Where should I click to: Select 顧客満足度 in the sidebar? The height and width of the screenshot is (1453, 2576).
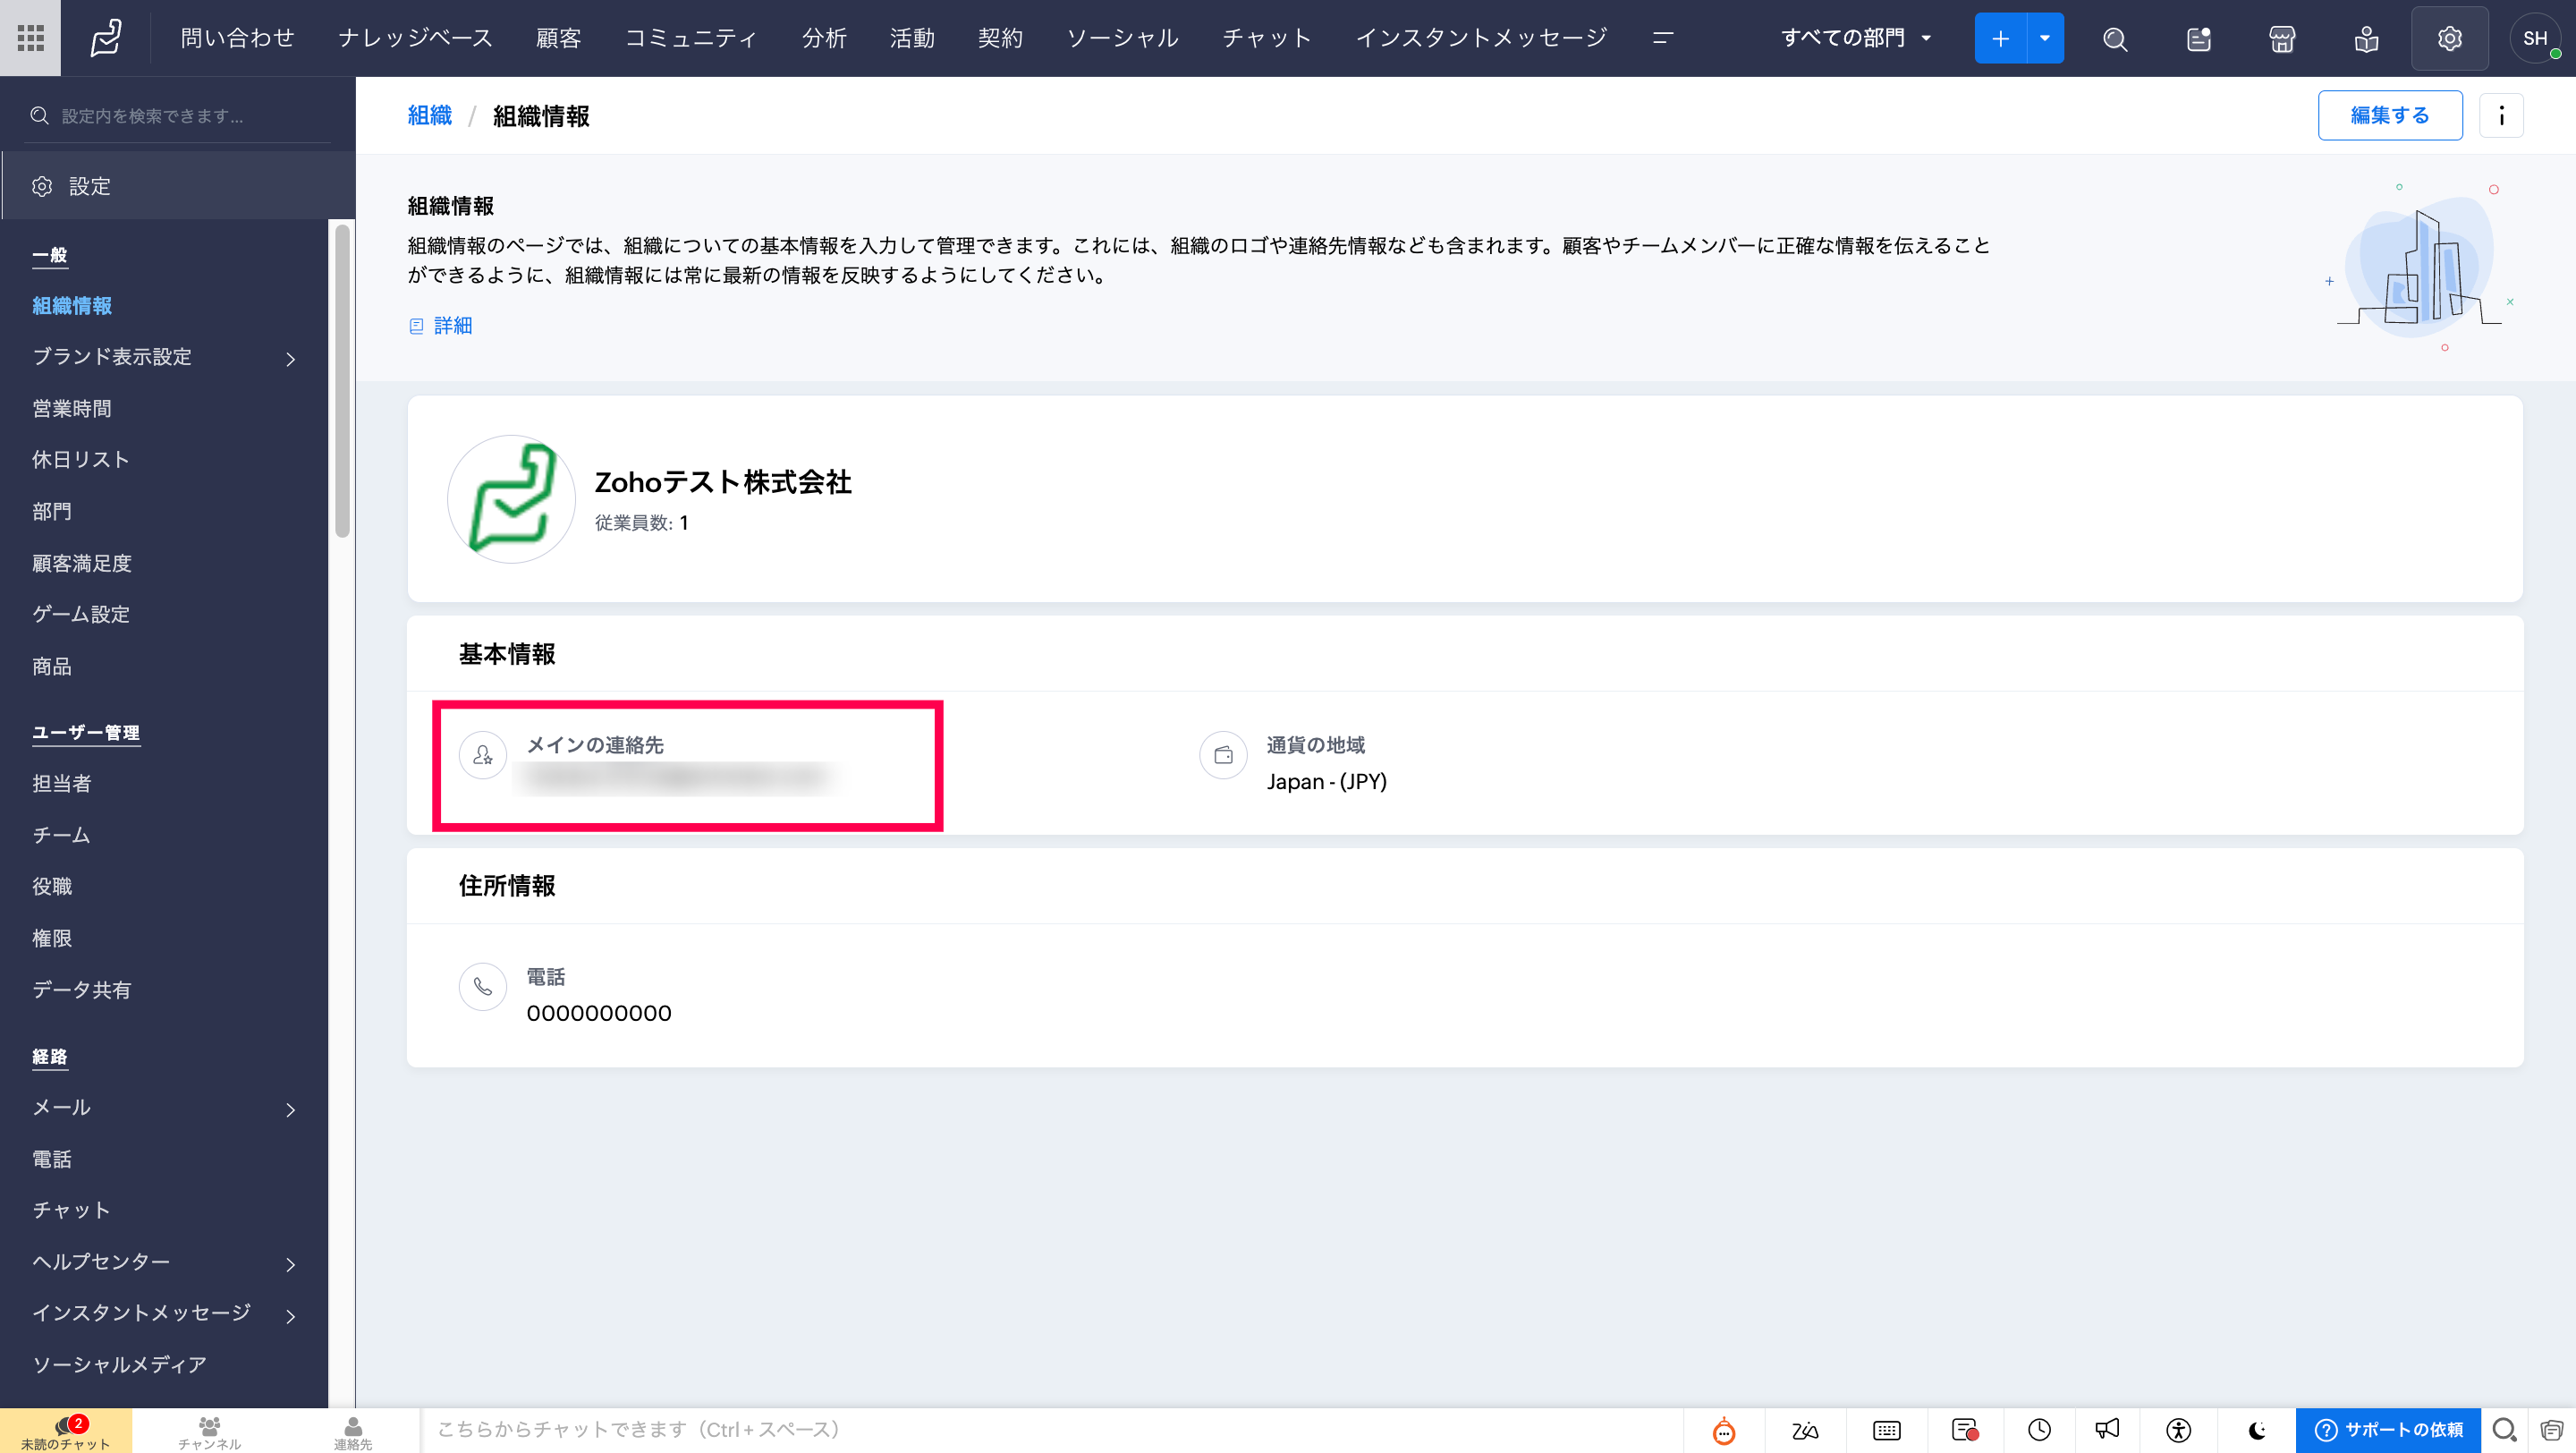[82, 564]
